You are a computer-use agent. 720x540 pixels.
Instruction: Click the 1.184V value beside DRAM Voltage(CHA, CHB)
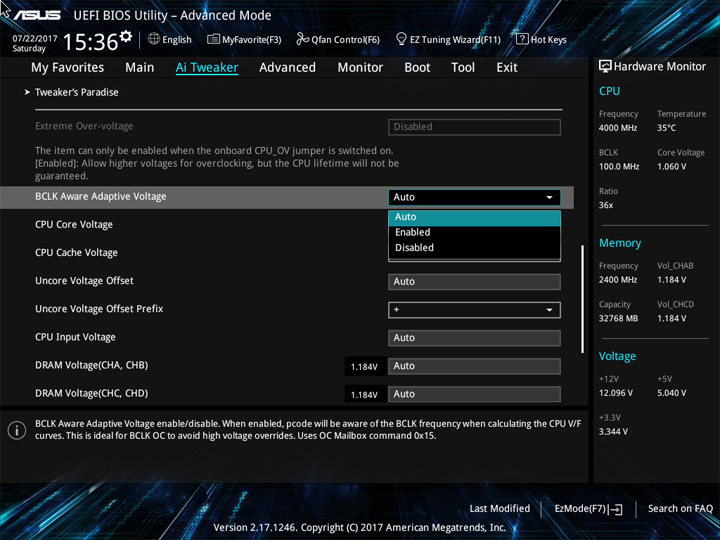pyautogui.click(x=364, y=367)
